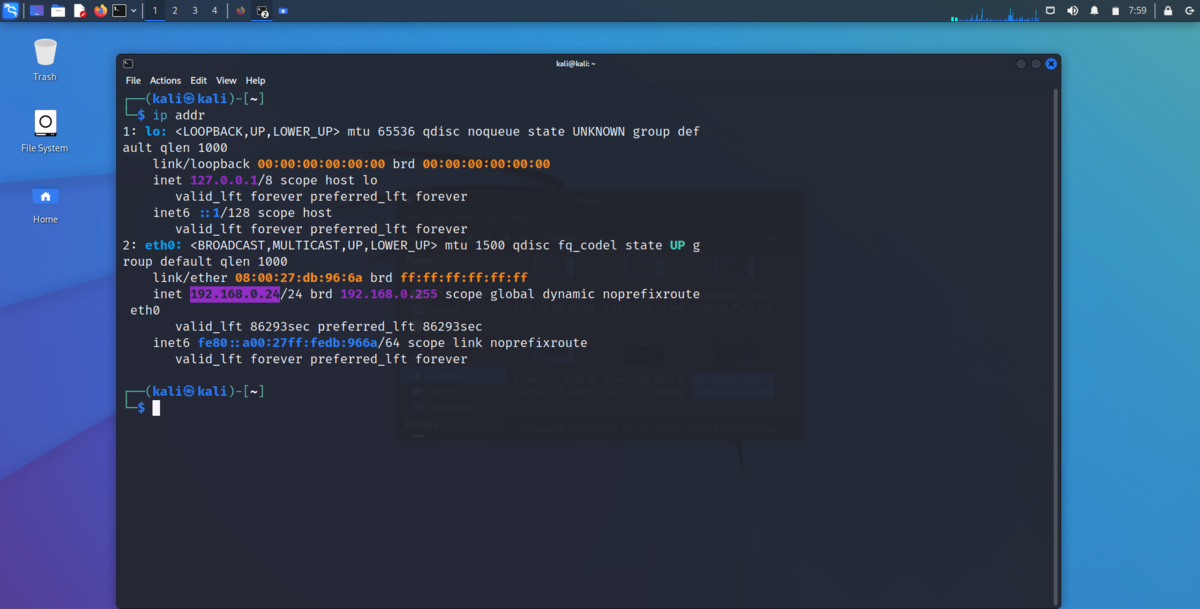Click the Show Desktop panel icon
1200x609 pixels.
[37, 11]
